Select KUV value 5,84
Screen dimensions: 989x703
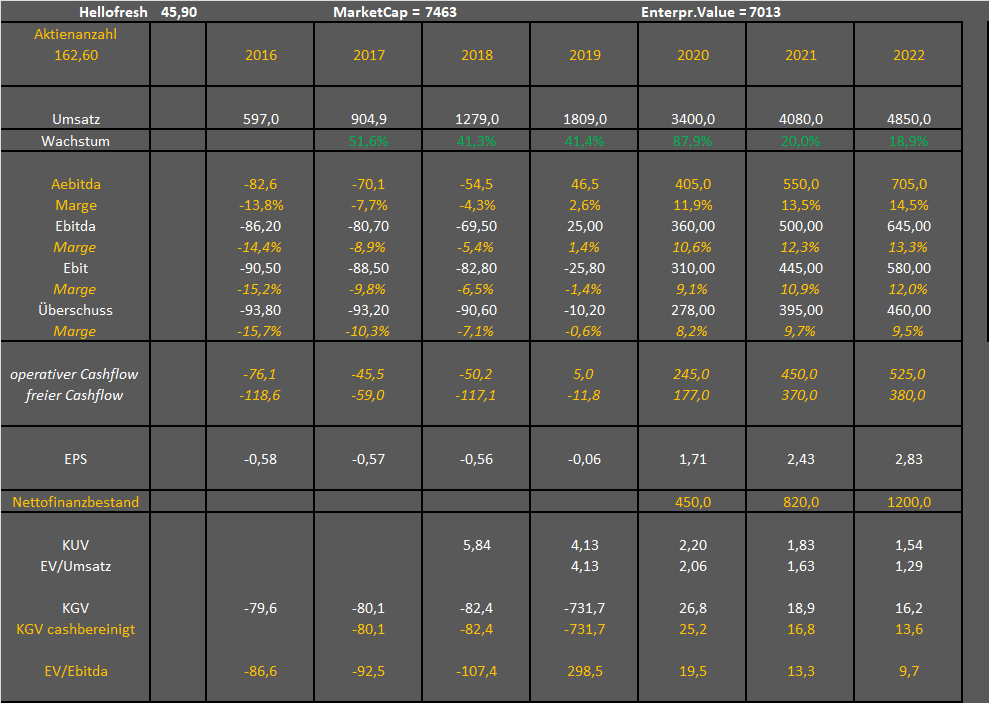[476, 545]
